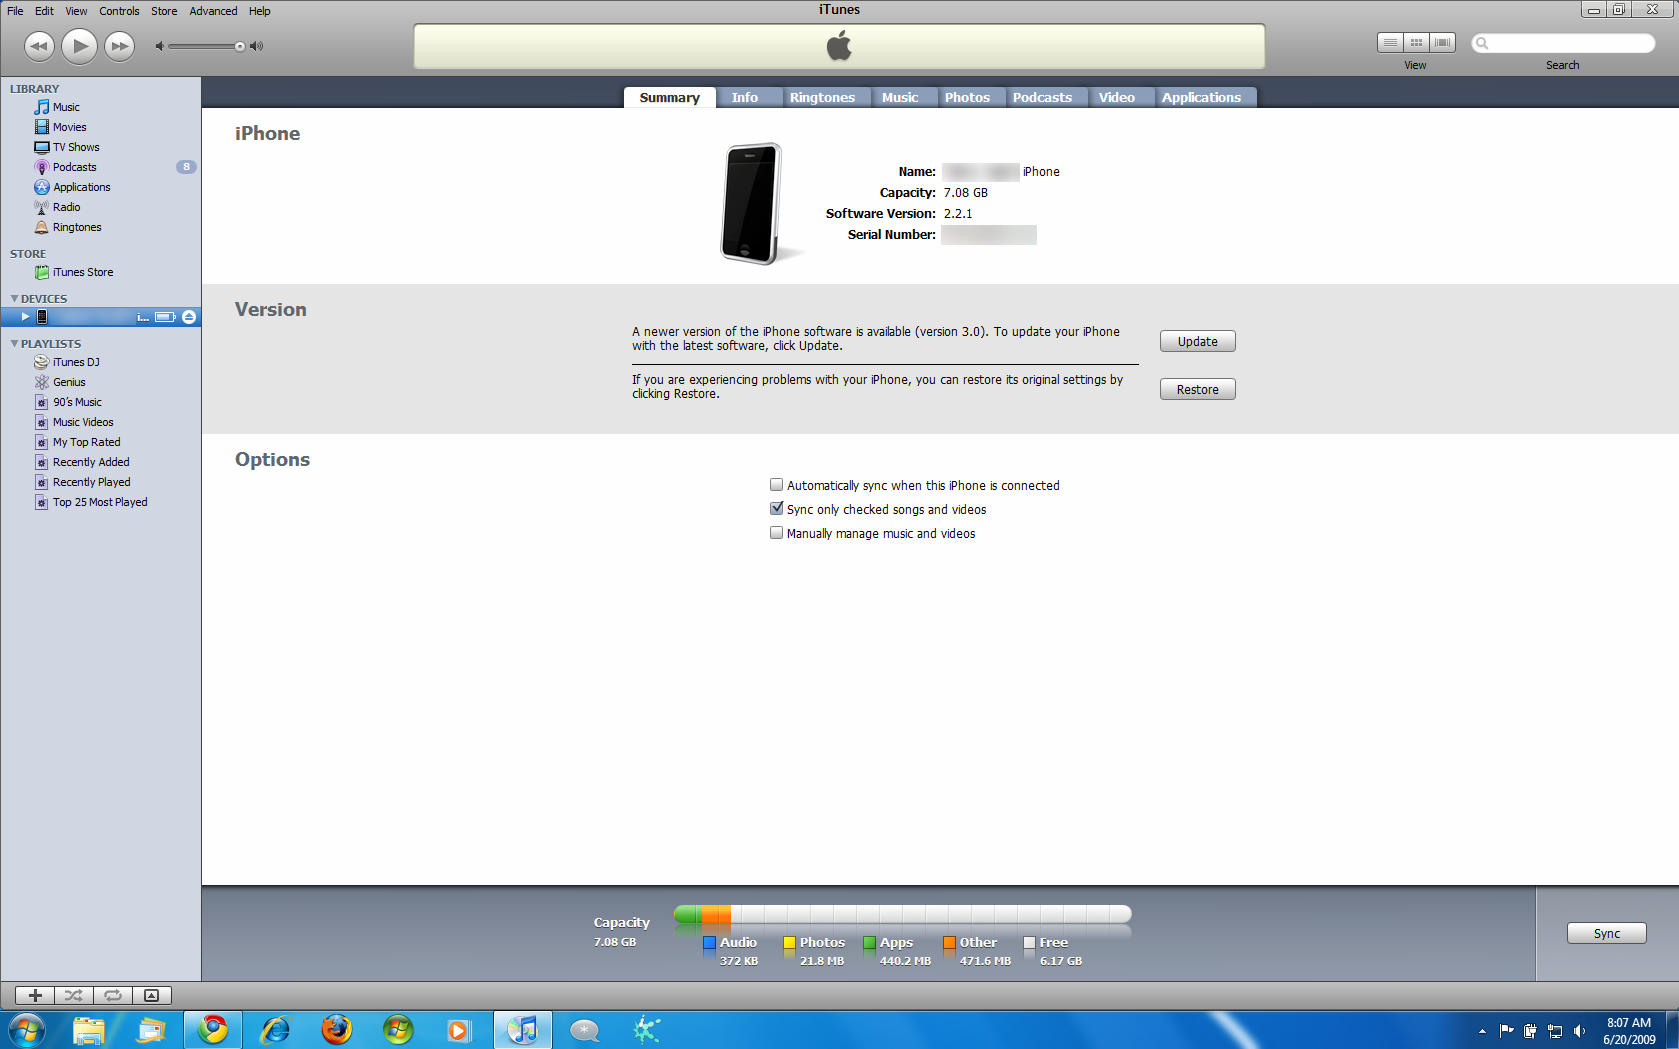Click the volume slider knob
This screenshot has width=1679, height=1049.
(240, 46)
